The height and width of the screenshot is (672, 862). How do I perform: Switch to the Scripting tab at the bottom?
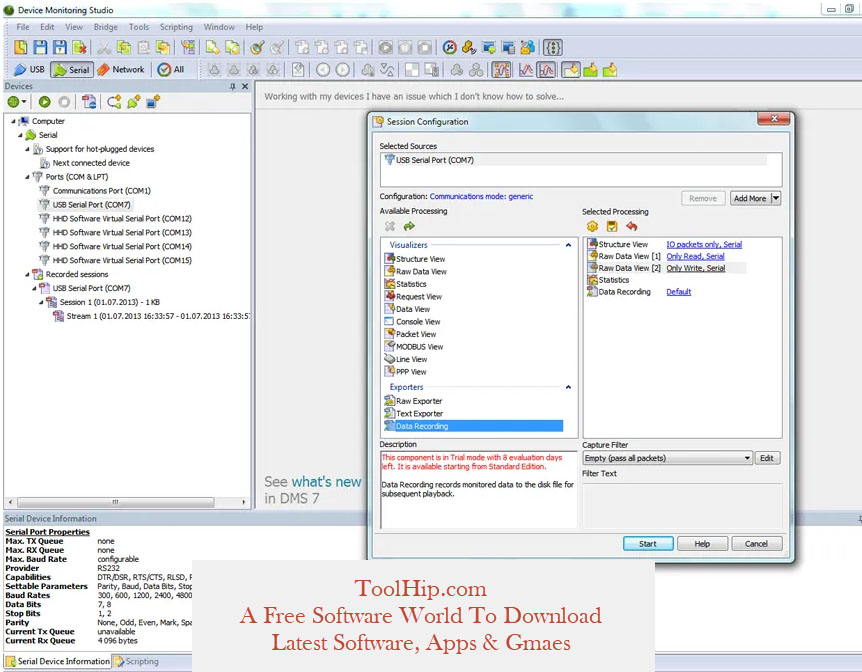coord(137,662)
